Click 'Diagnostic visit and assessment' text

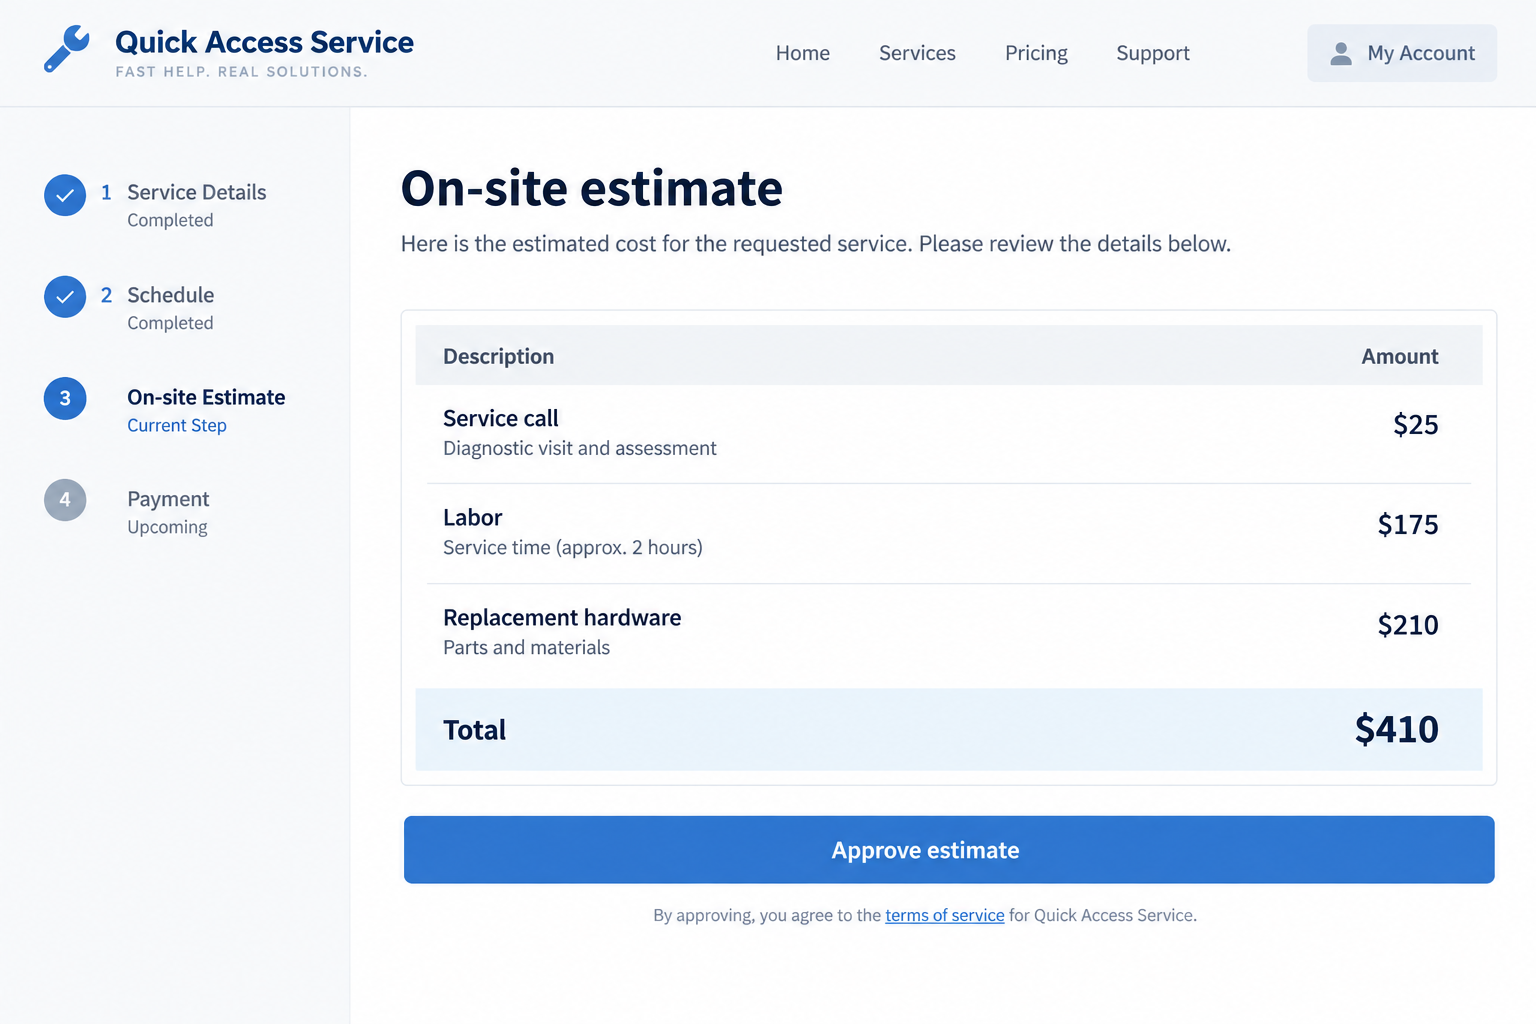point(580,448)
